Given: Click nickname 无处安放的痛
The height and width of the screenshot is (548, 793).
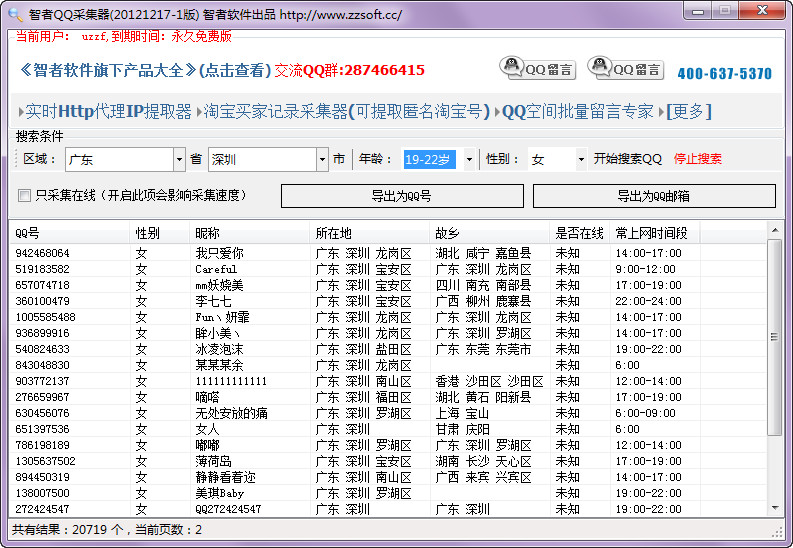Looking at the screenshot, I should pyautogui.click(x=232, y=413).
